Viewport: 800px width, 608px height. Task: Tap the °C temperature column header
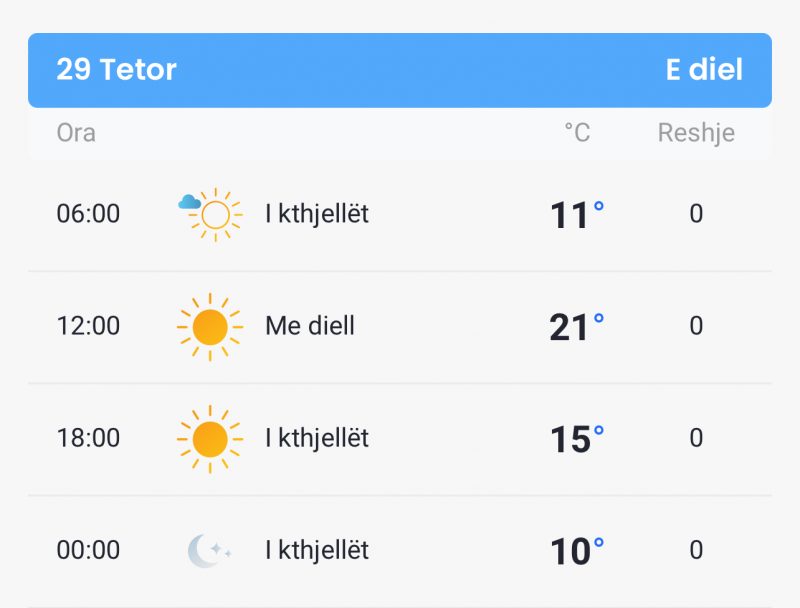(577, 133)
